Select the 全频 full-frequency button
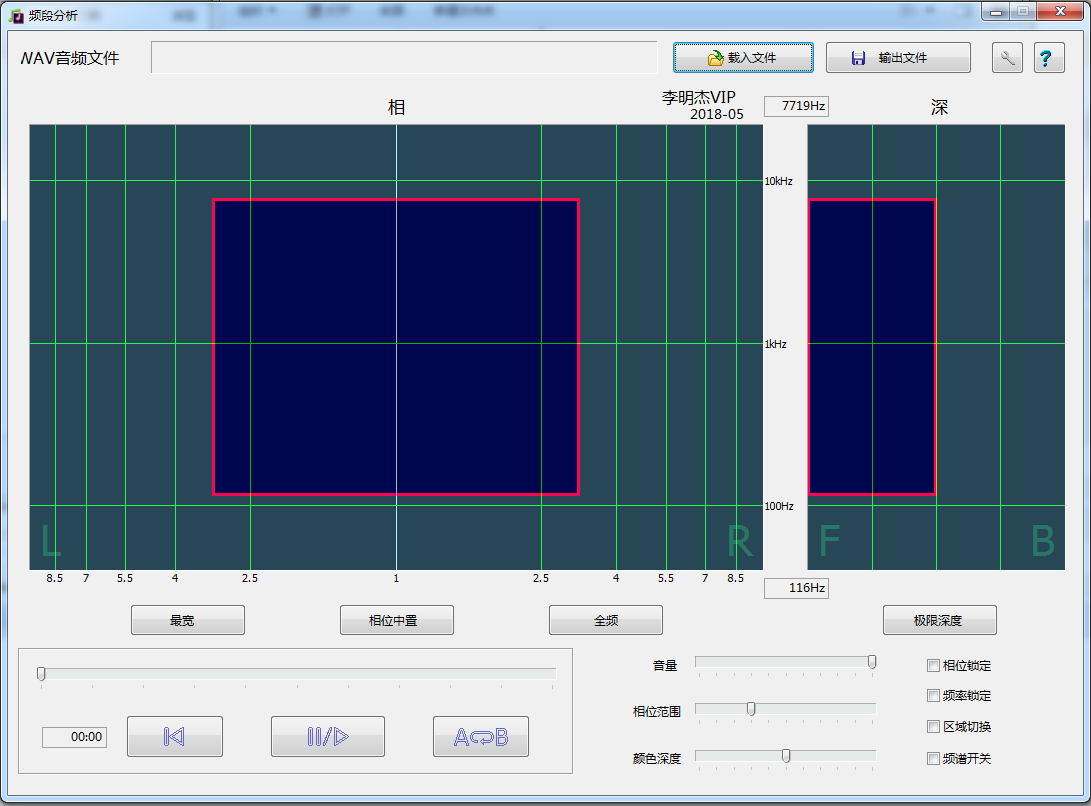1091x806 pixels. pyautogui.click(x=605, y=620)
